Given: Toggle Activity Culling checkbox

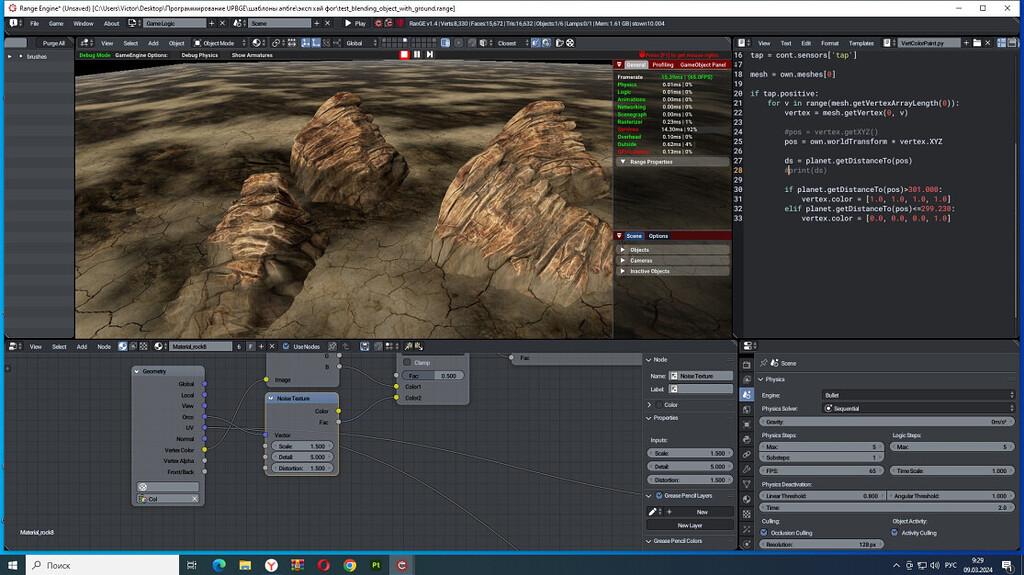Looking at the screenshot, I should pos(895,533).
